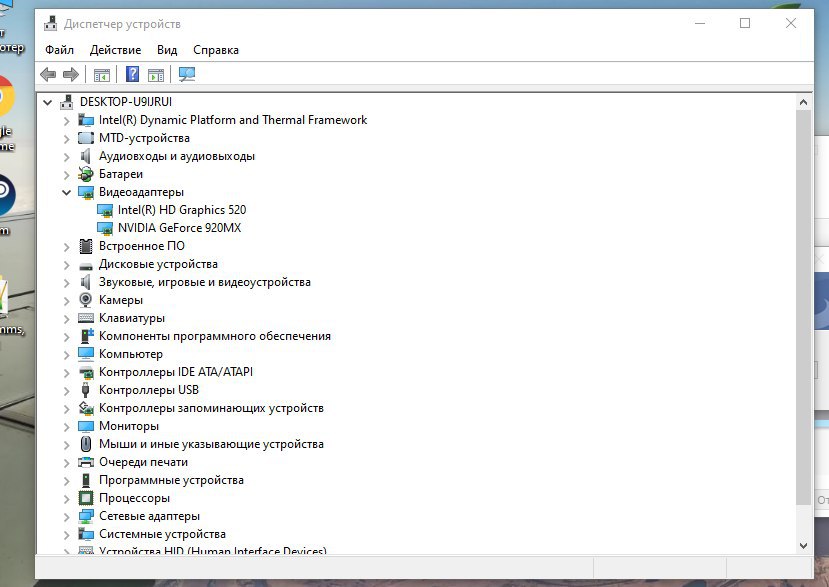Select Звуковые, игровые и видеоустройства label
Image resolution: width=829 pixels, height=587 pixels.
[205, 282]
